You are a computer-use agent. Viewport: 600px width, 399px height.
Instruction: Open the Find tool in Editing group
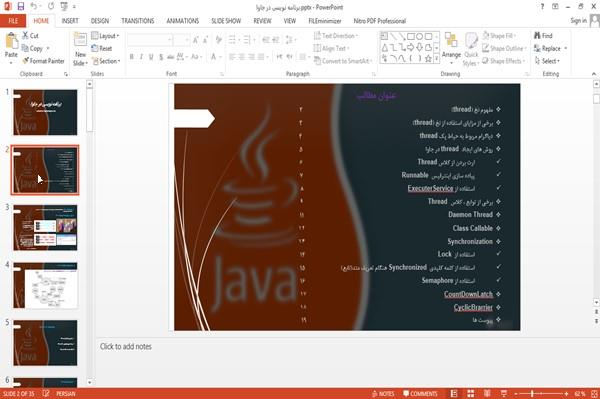point(543,36)
